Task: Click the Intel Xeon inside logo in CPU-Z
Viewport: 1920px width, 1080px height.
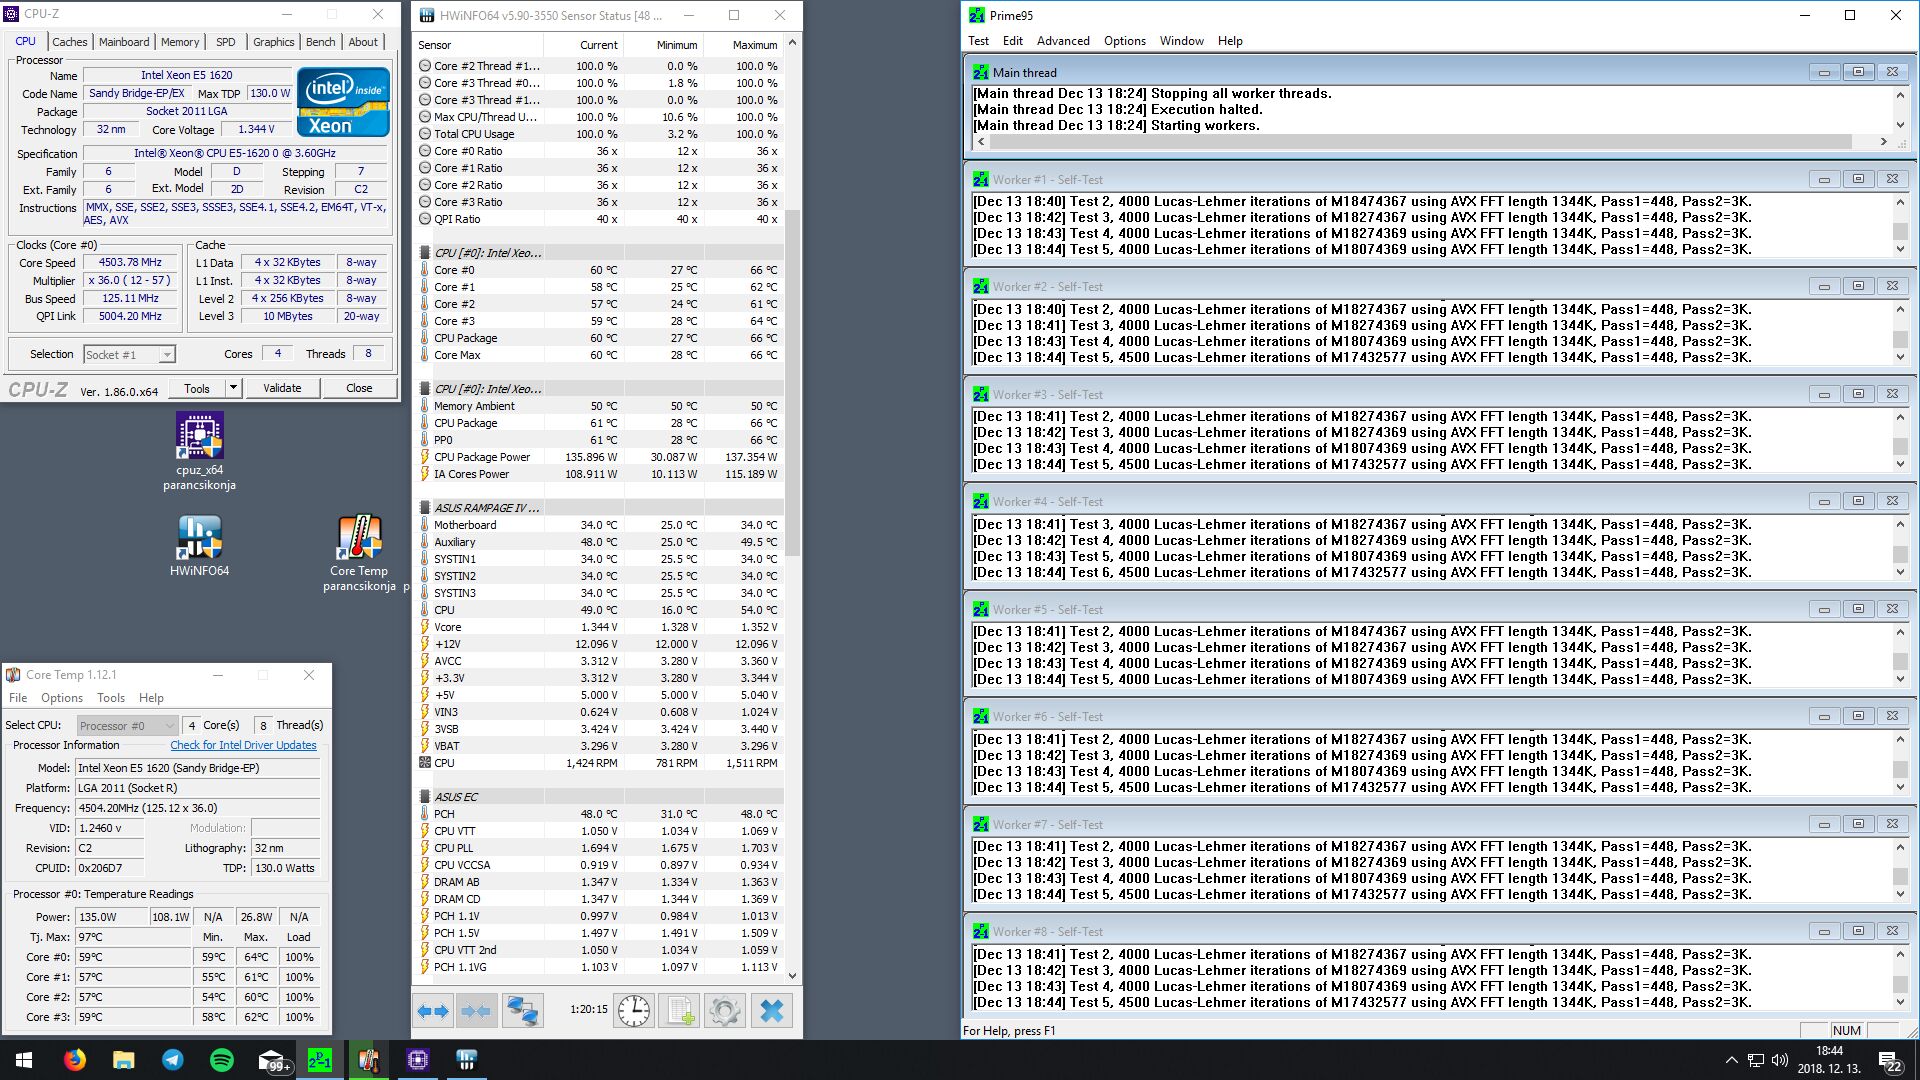Action: point(343,103)
